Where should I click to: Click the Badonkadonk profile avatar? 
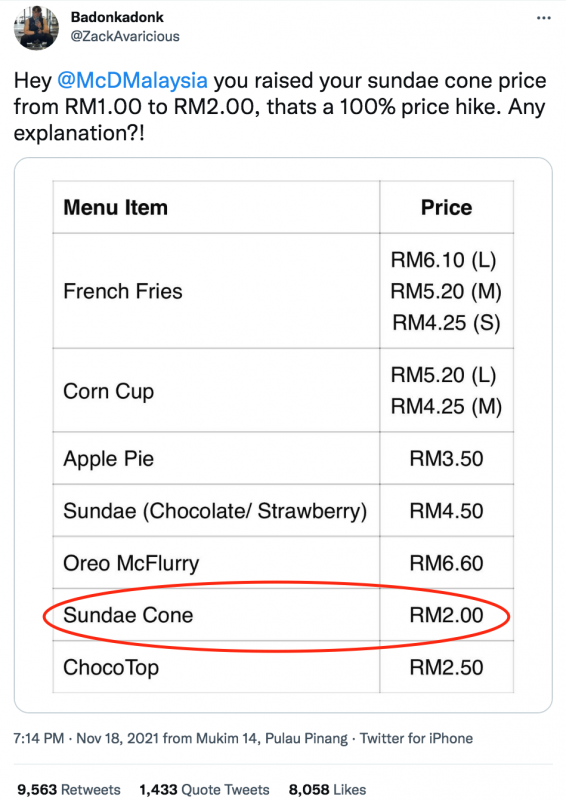36,28
